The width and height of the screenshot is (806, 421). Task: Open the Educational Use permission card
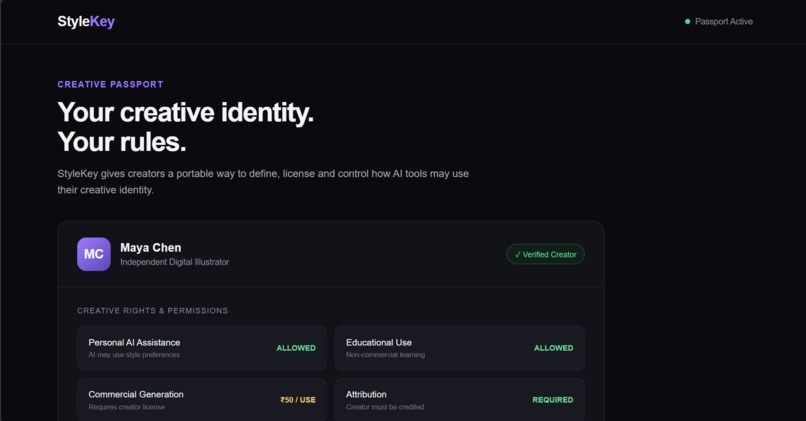tap(460, 348)
